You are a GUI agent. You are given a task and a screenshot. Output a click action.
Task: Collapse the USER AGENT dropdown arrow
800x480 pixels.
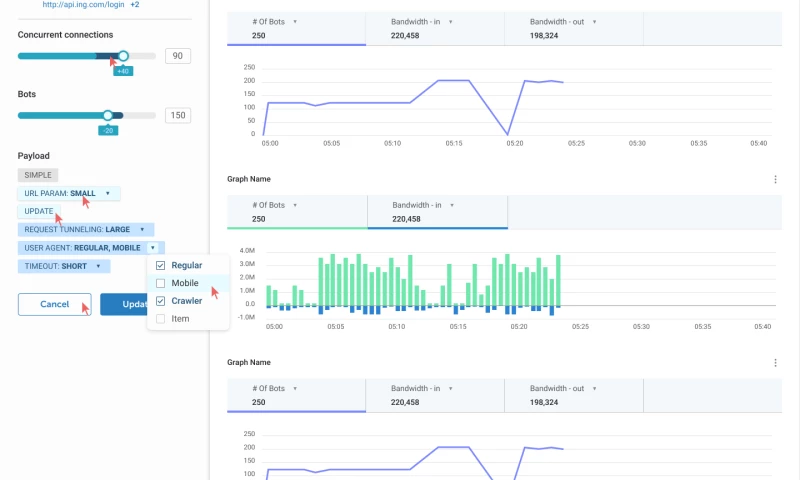(152, 247)
